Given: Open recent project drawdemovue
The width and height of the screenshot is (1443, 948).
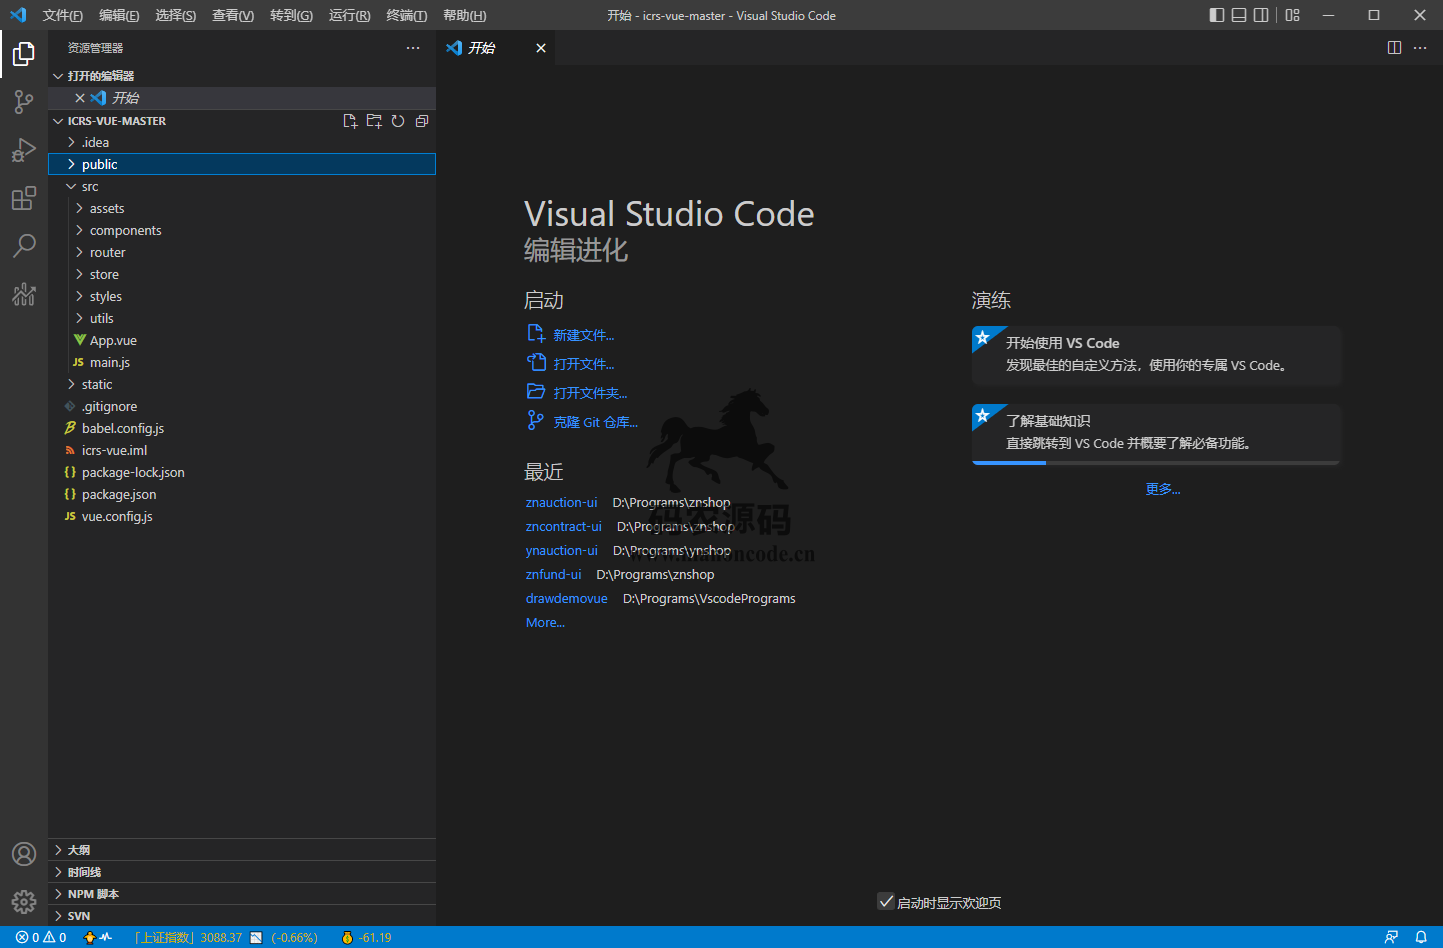Looking at the screenshot, I should [567, 599].
